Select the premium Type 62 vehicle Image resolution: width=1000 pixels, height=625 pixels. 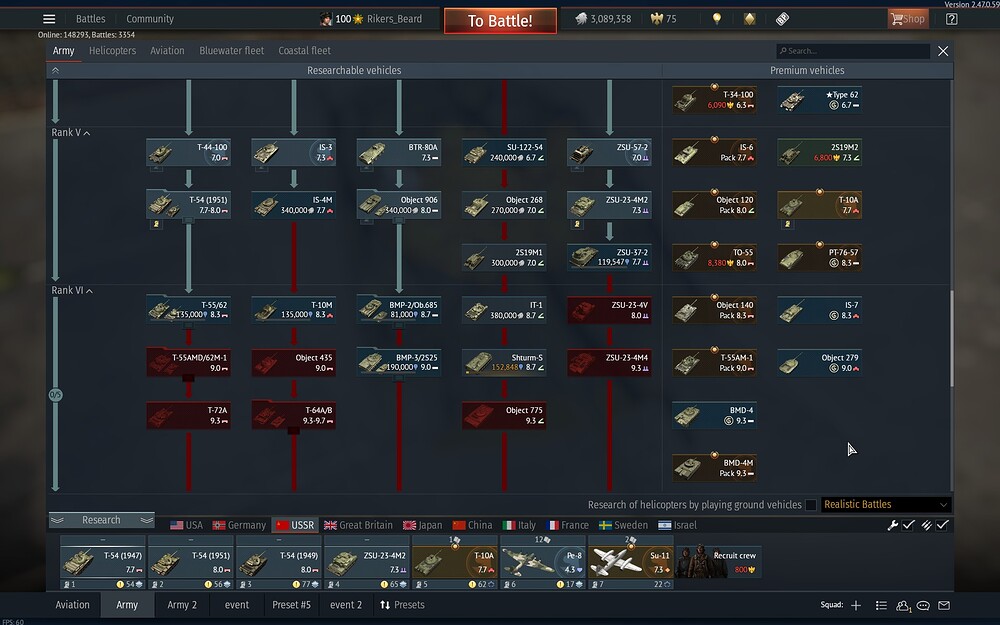click(x=820, y=100)
